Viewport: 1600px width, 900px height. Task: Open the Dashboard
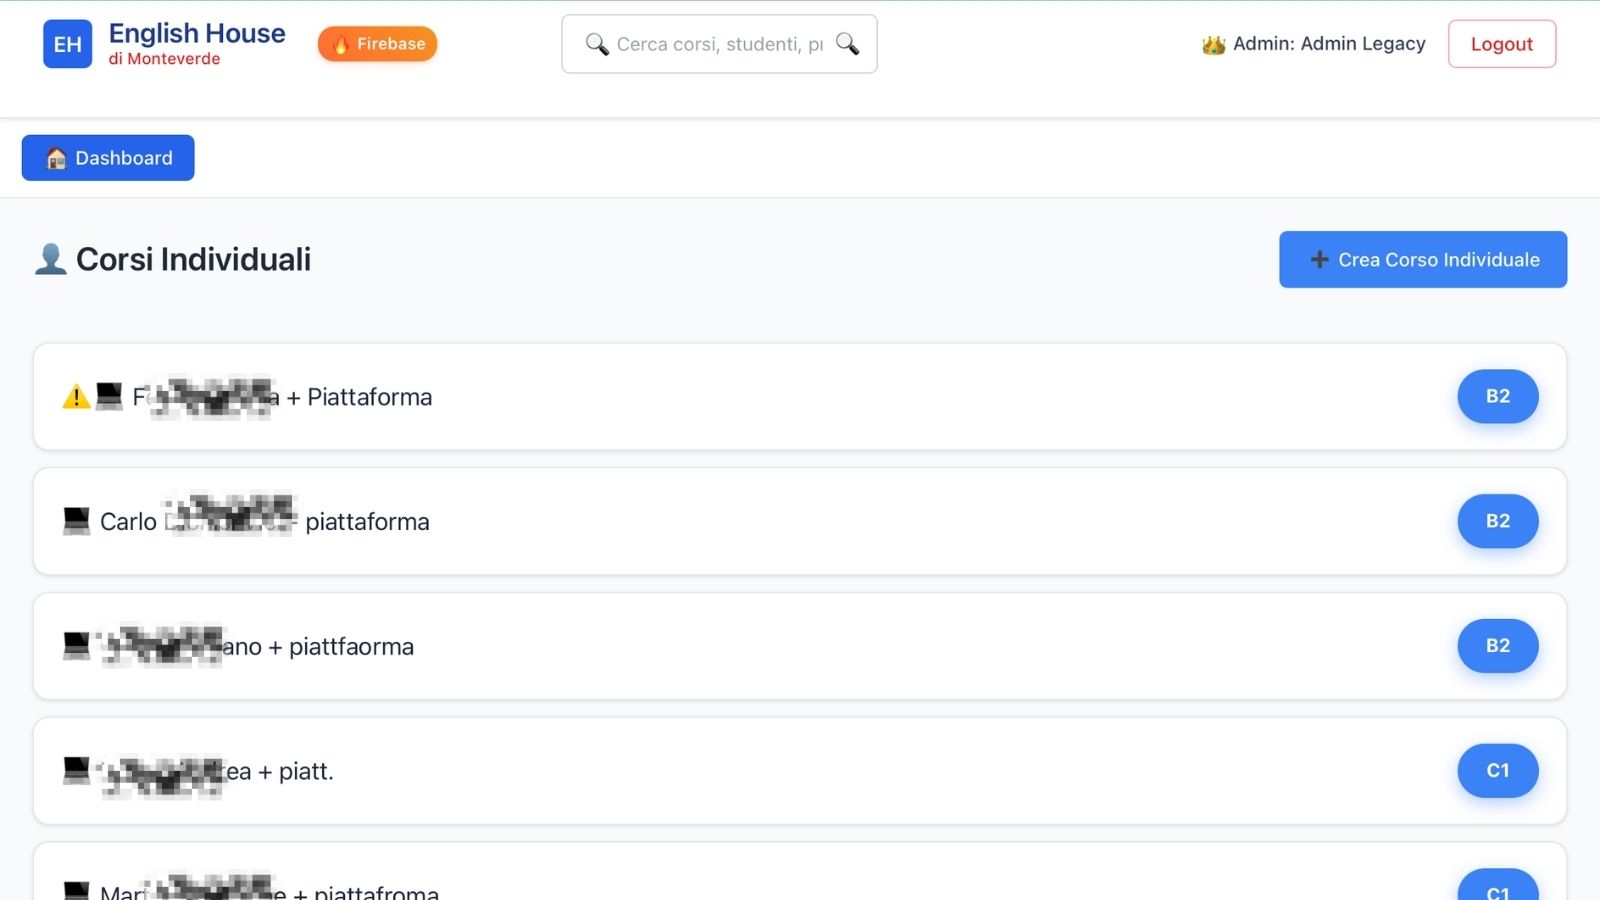[107, 157]
